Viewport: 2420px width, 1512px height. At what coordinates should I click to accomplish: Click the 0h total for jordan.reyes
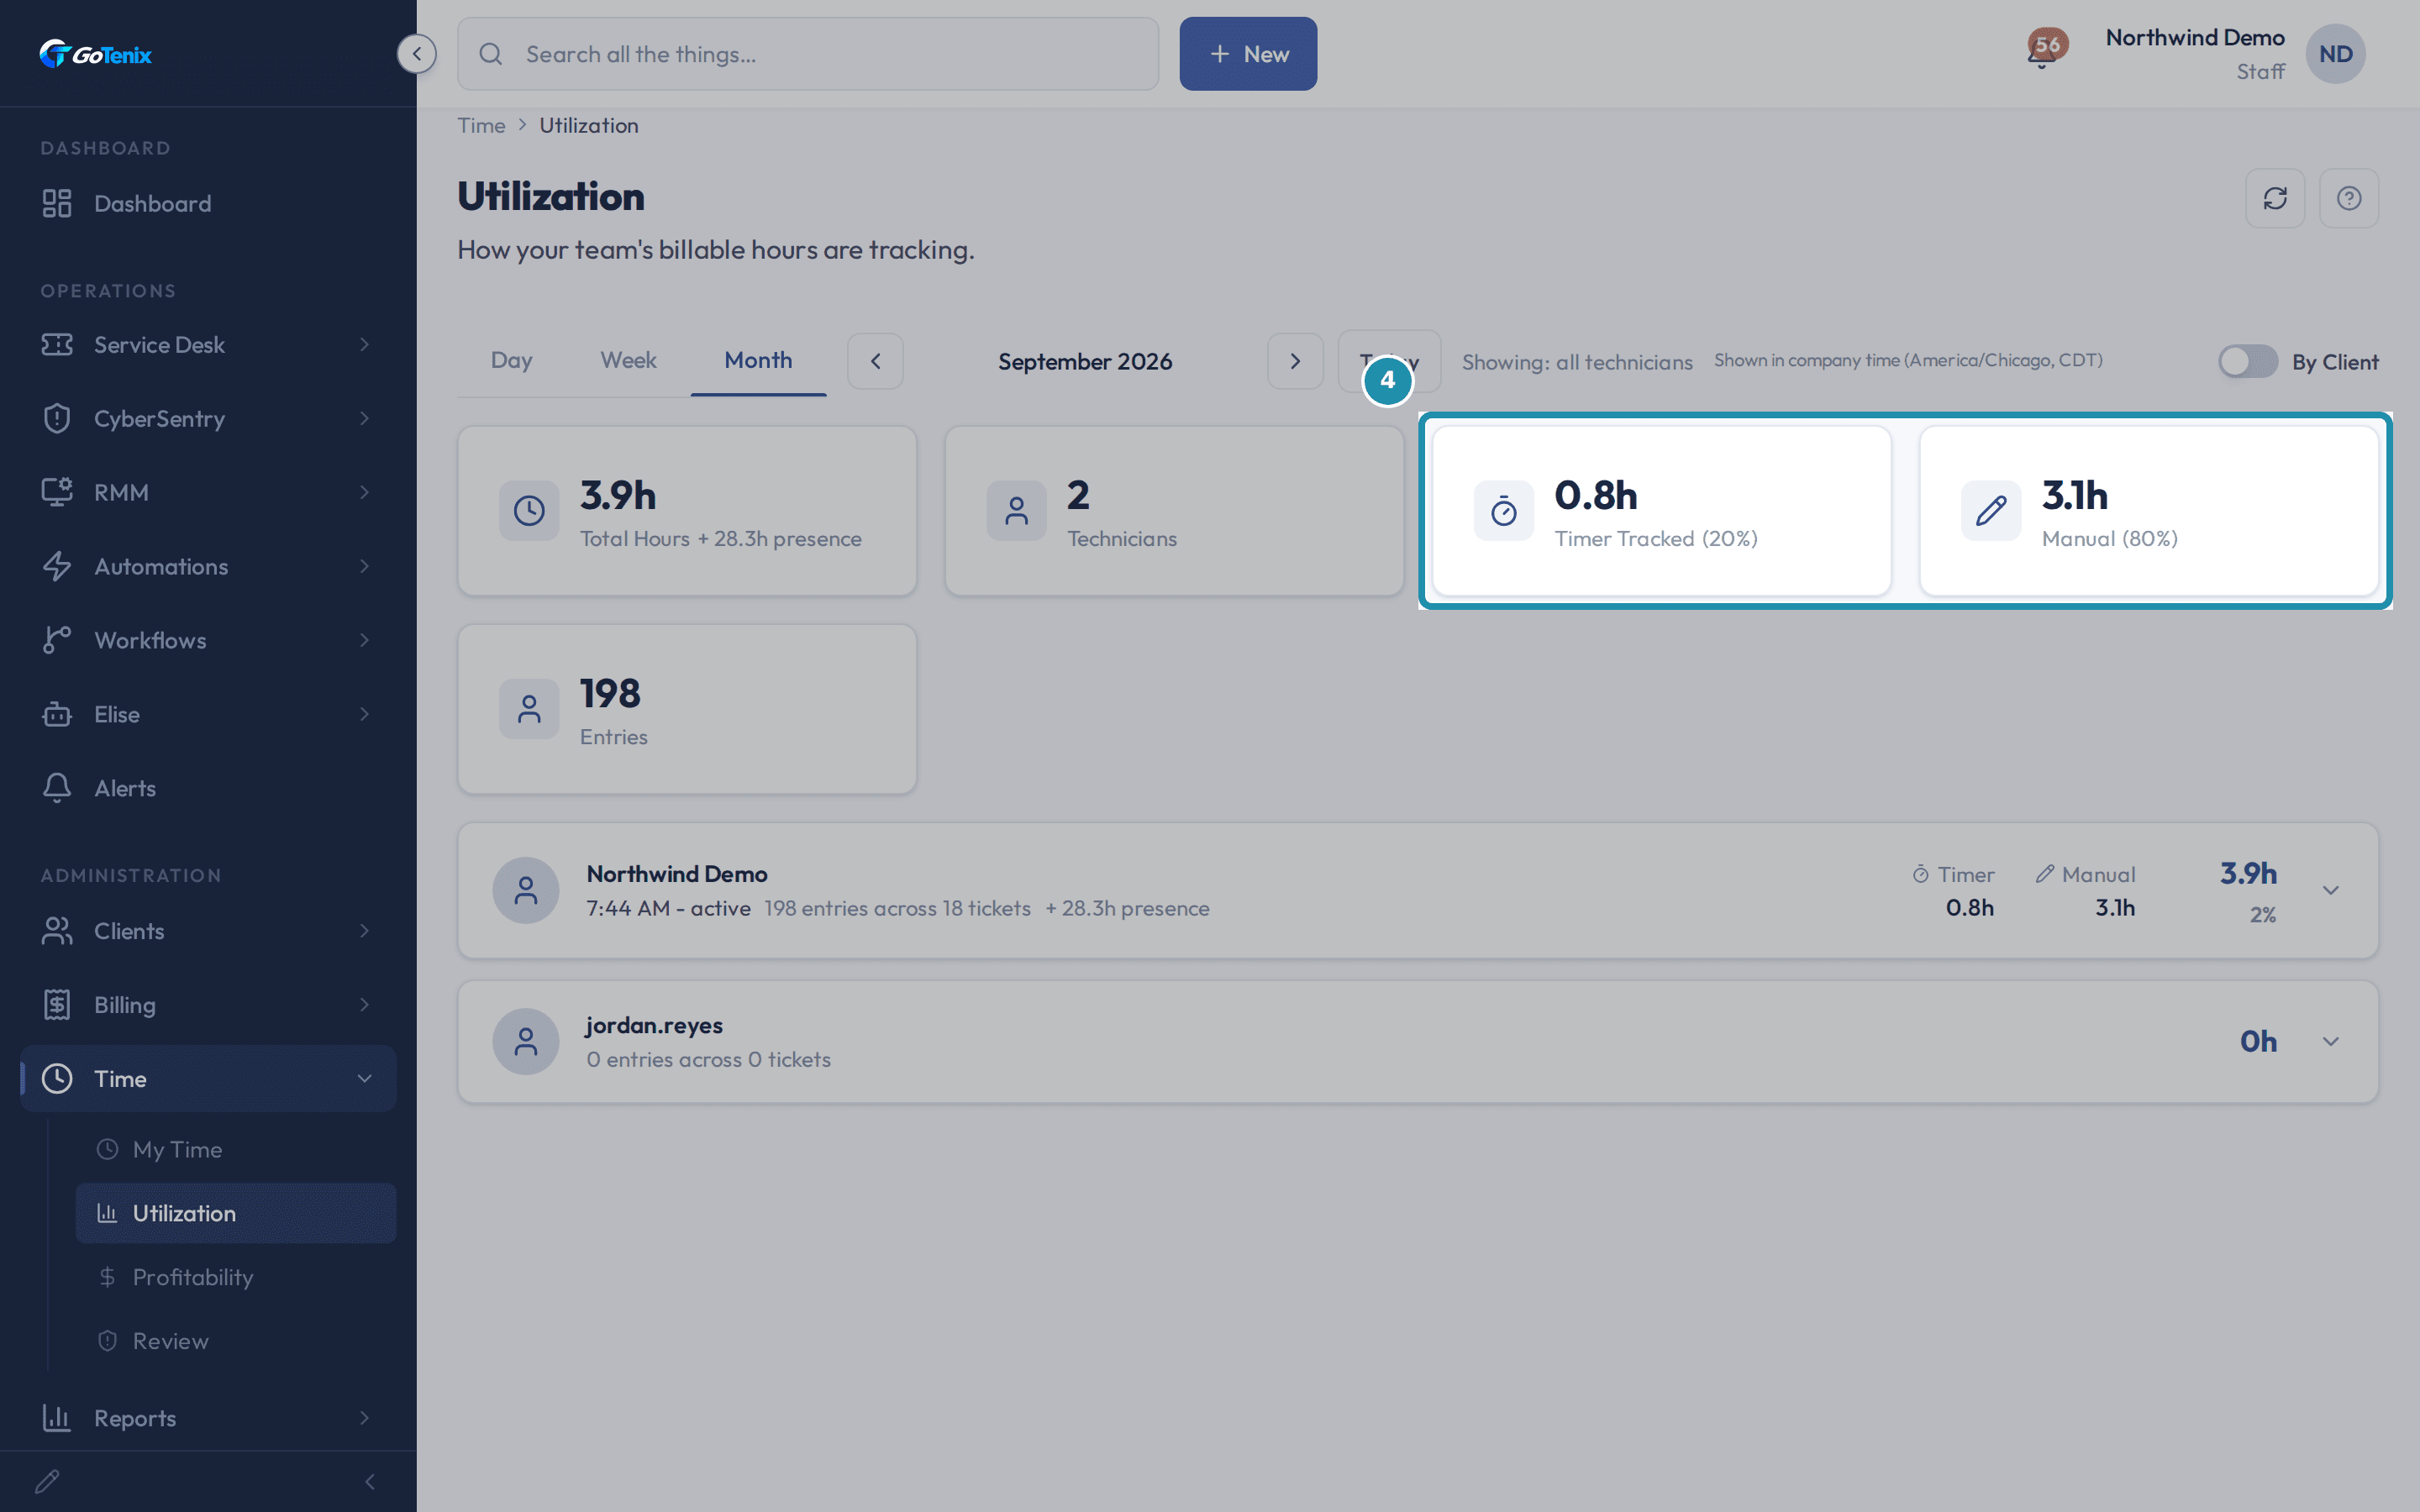[x=2258, y=1041]
